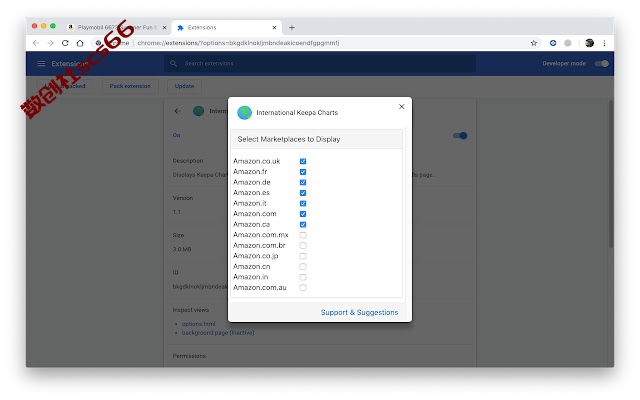Open background page inspect view
The width and height of the screenshot is (640, 400).
pos(218,333)
